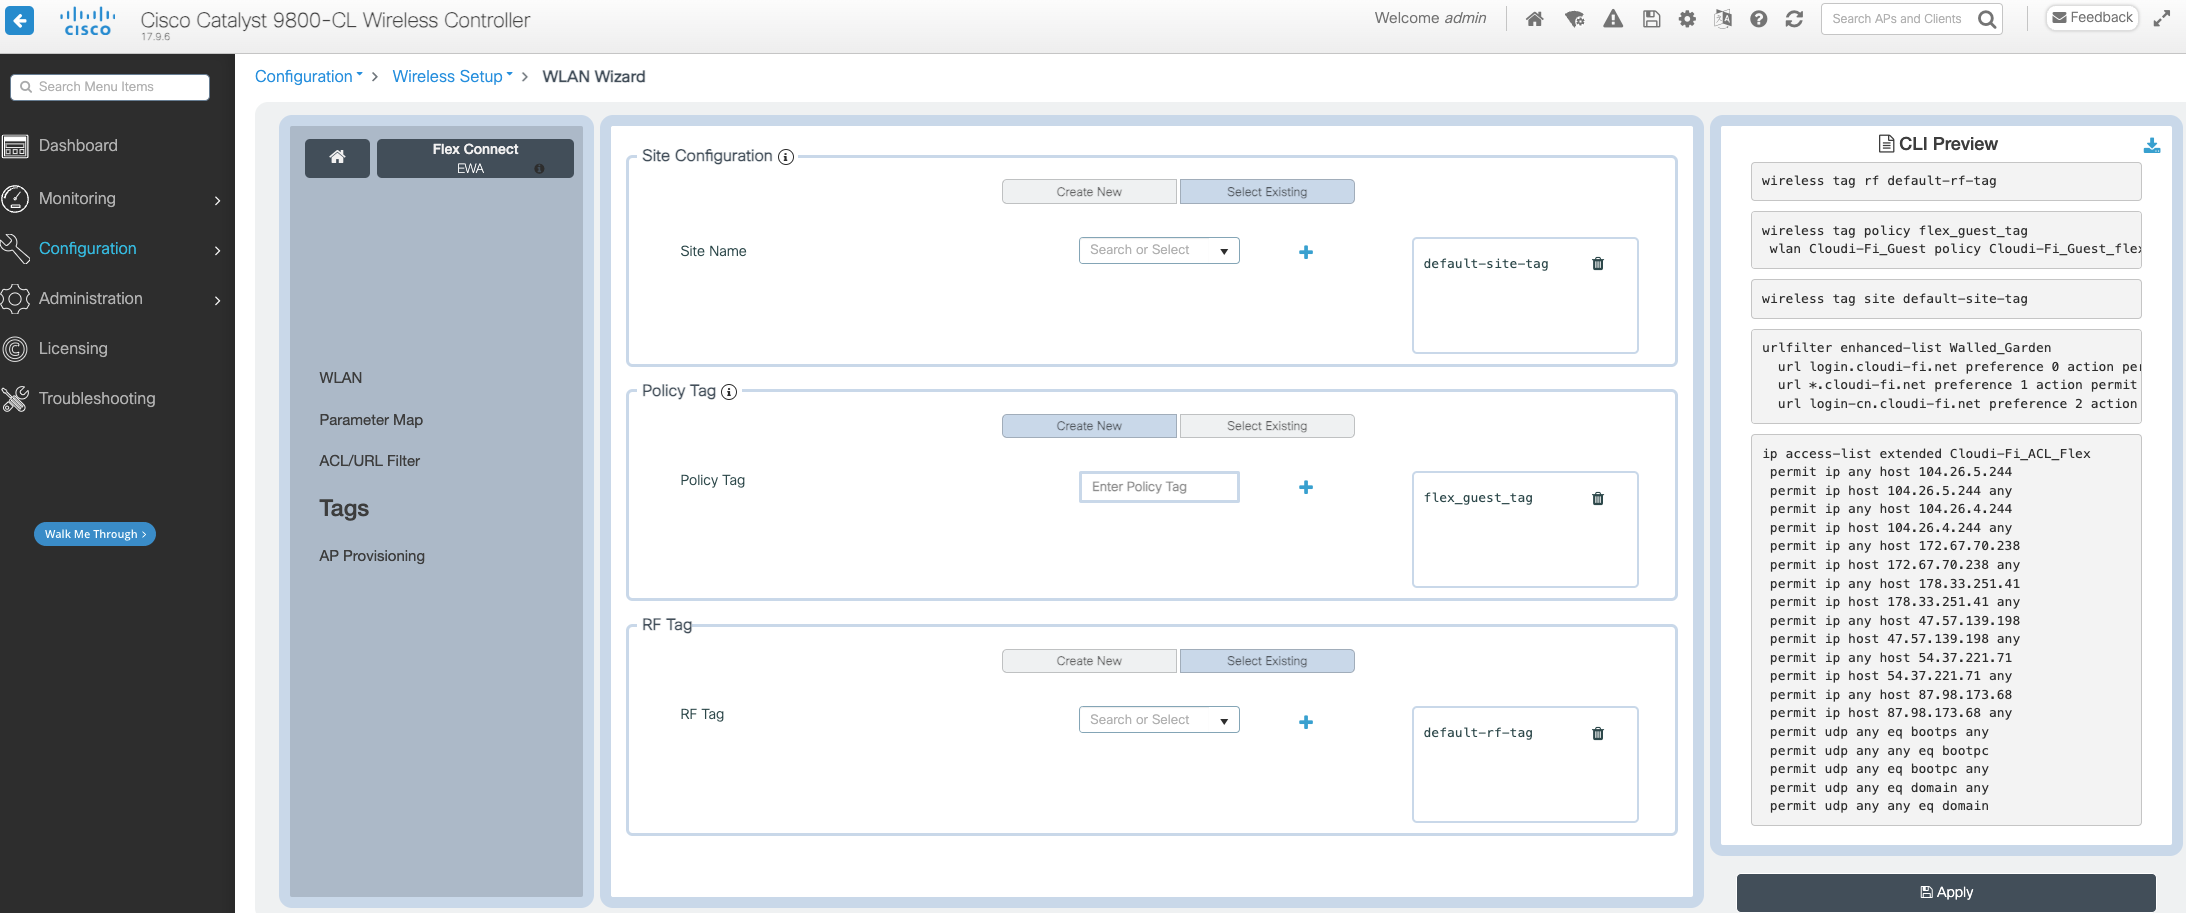Click the Walk Me Through button
The width and height of the screenshot is (2186, 913).
pyautogui.click(x=95, y=534)
